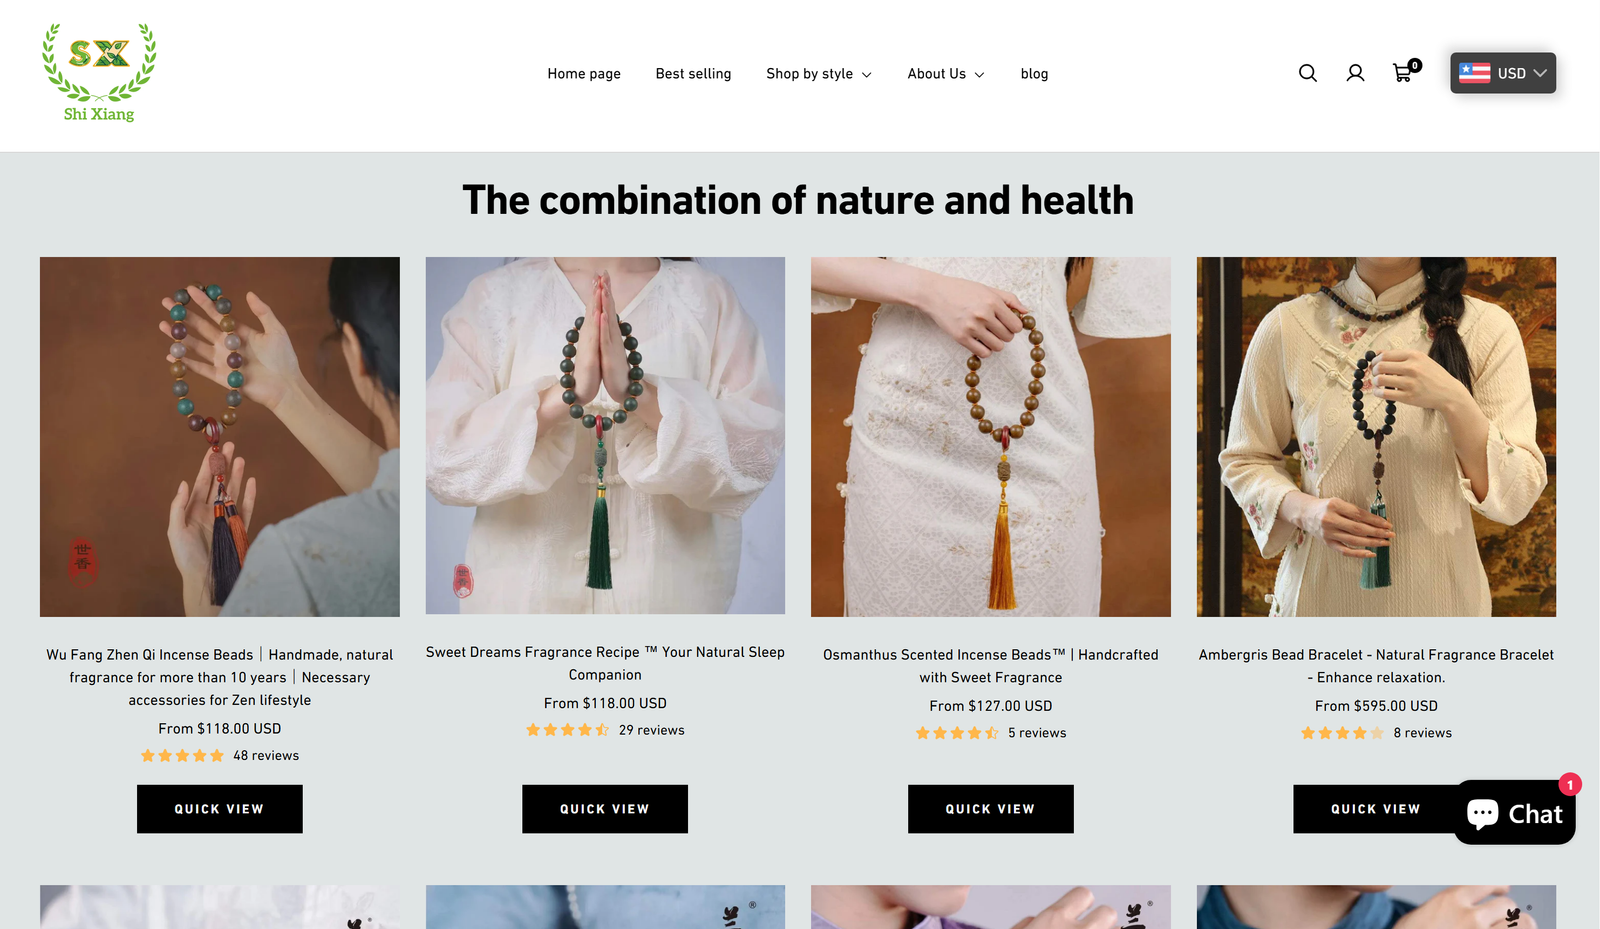Viewport: 1600px width, 929px height.
Task: Open the Osmanthus beads product photo
Action: [991, 437]
